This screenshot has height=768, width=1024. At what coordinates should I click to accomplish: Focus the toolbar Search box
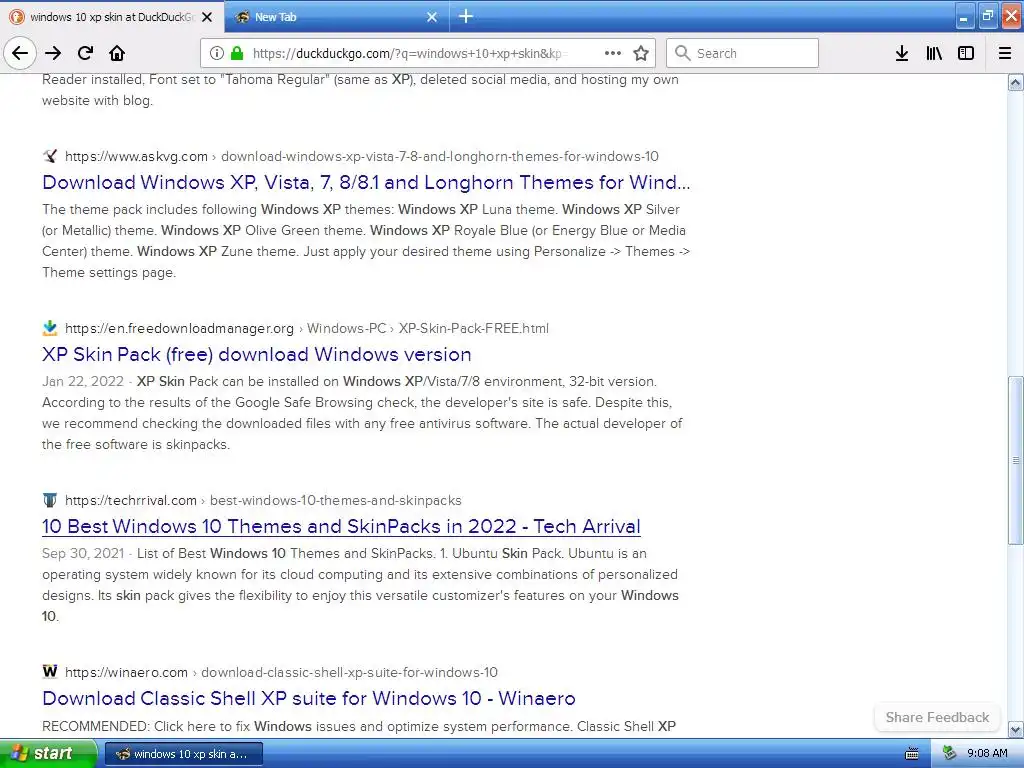742,53
